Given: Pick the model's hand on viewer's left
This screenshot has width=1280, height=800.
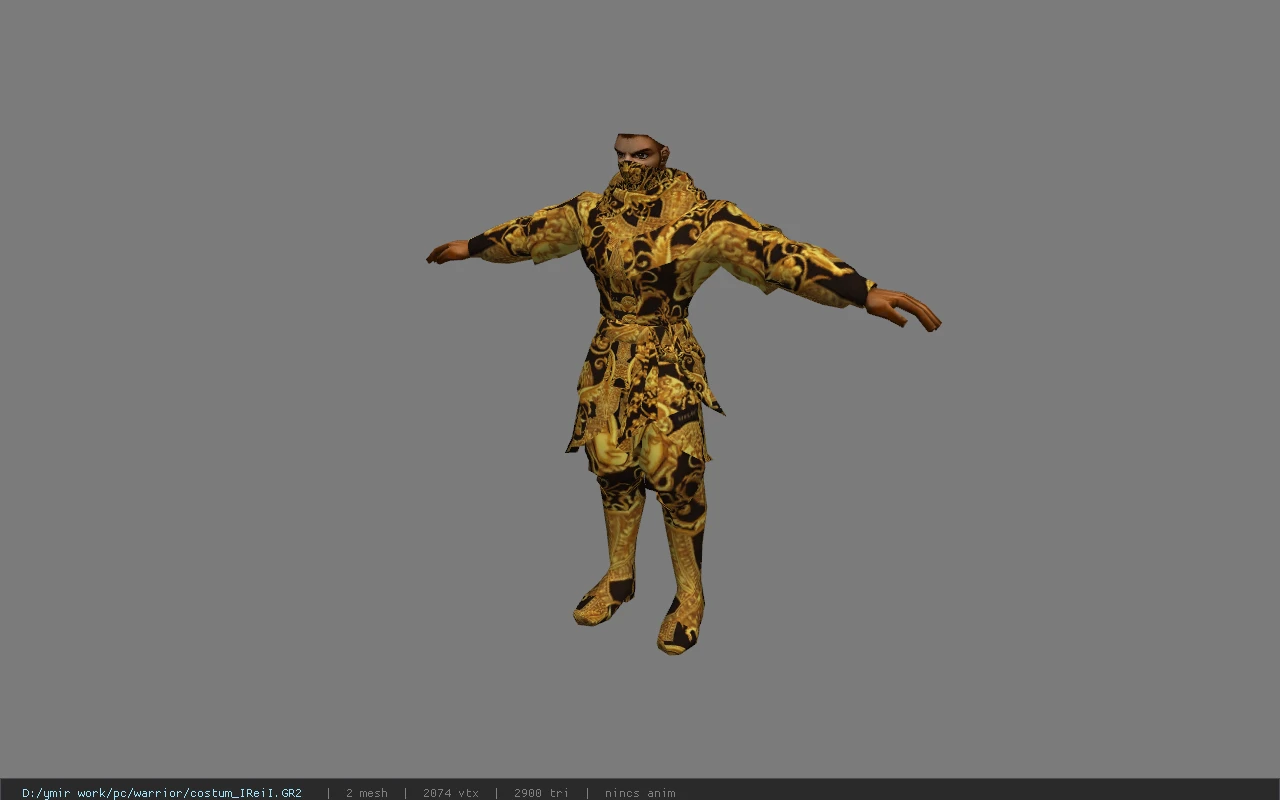Looking at the screenshot, I should (447, 252).
